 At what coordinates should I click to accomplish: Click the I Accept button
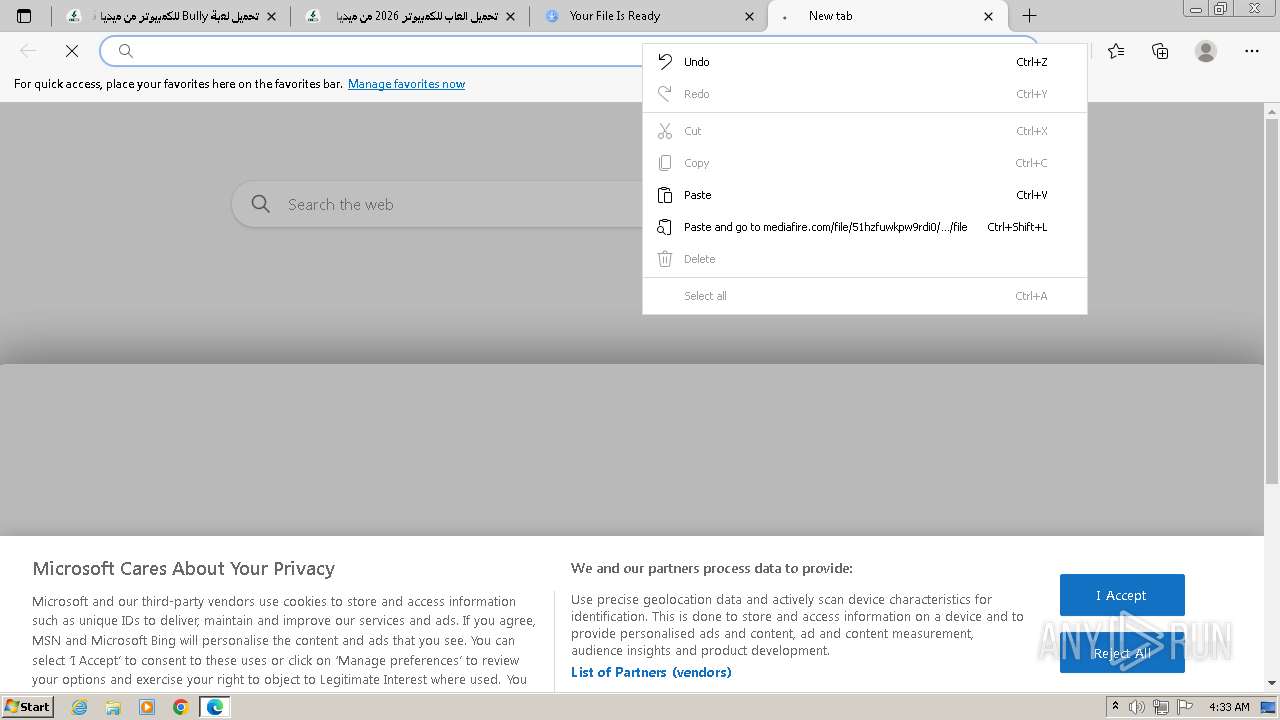[1122, 595]
